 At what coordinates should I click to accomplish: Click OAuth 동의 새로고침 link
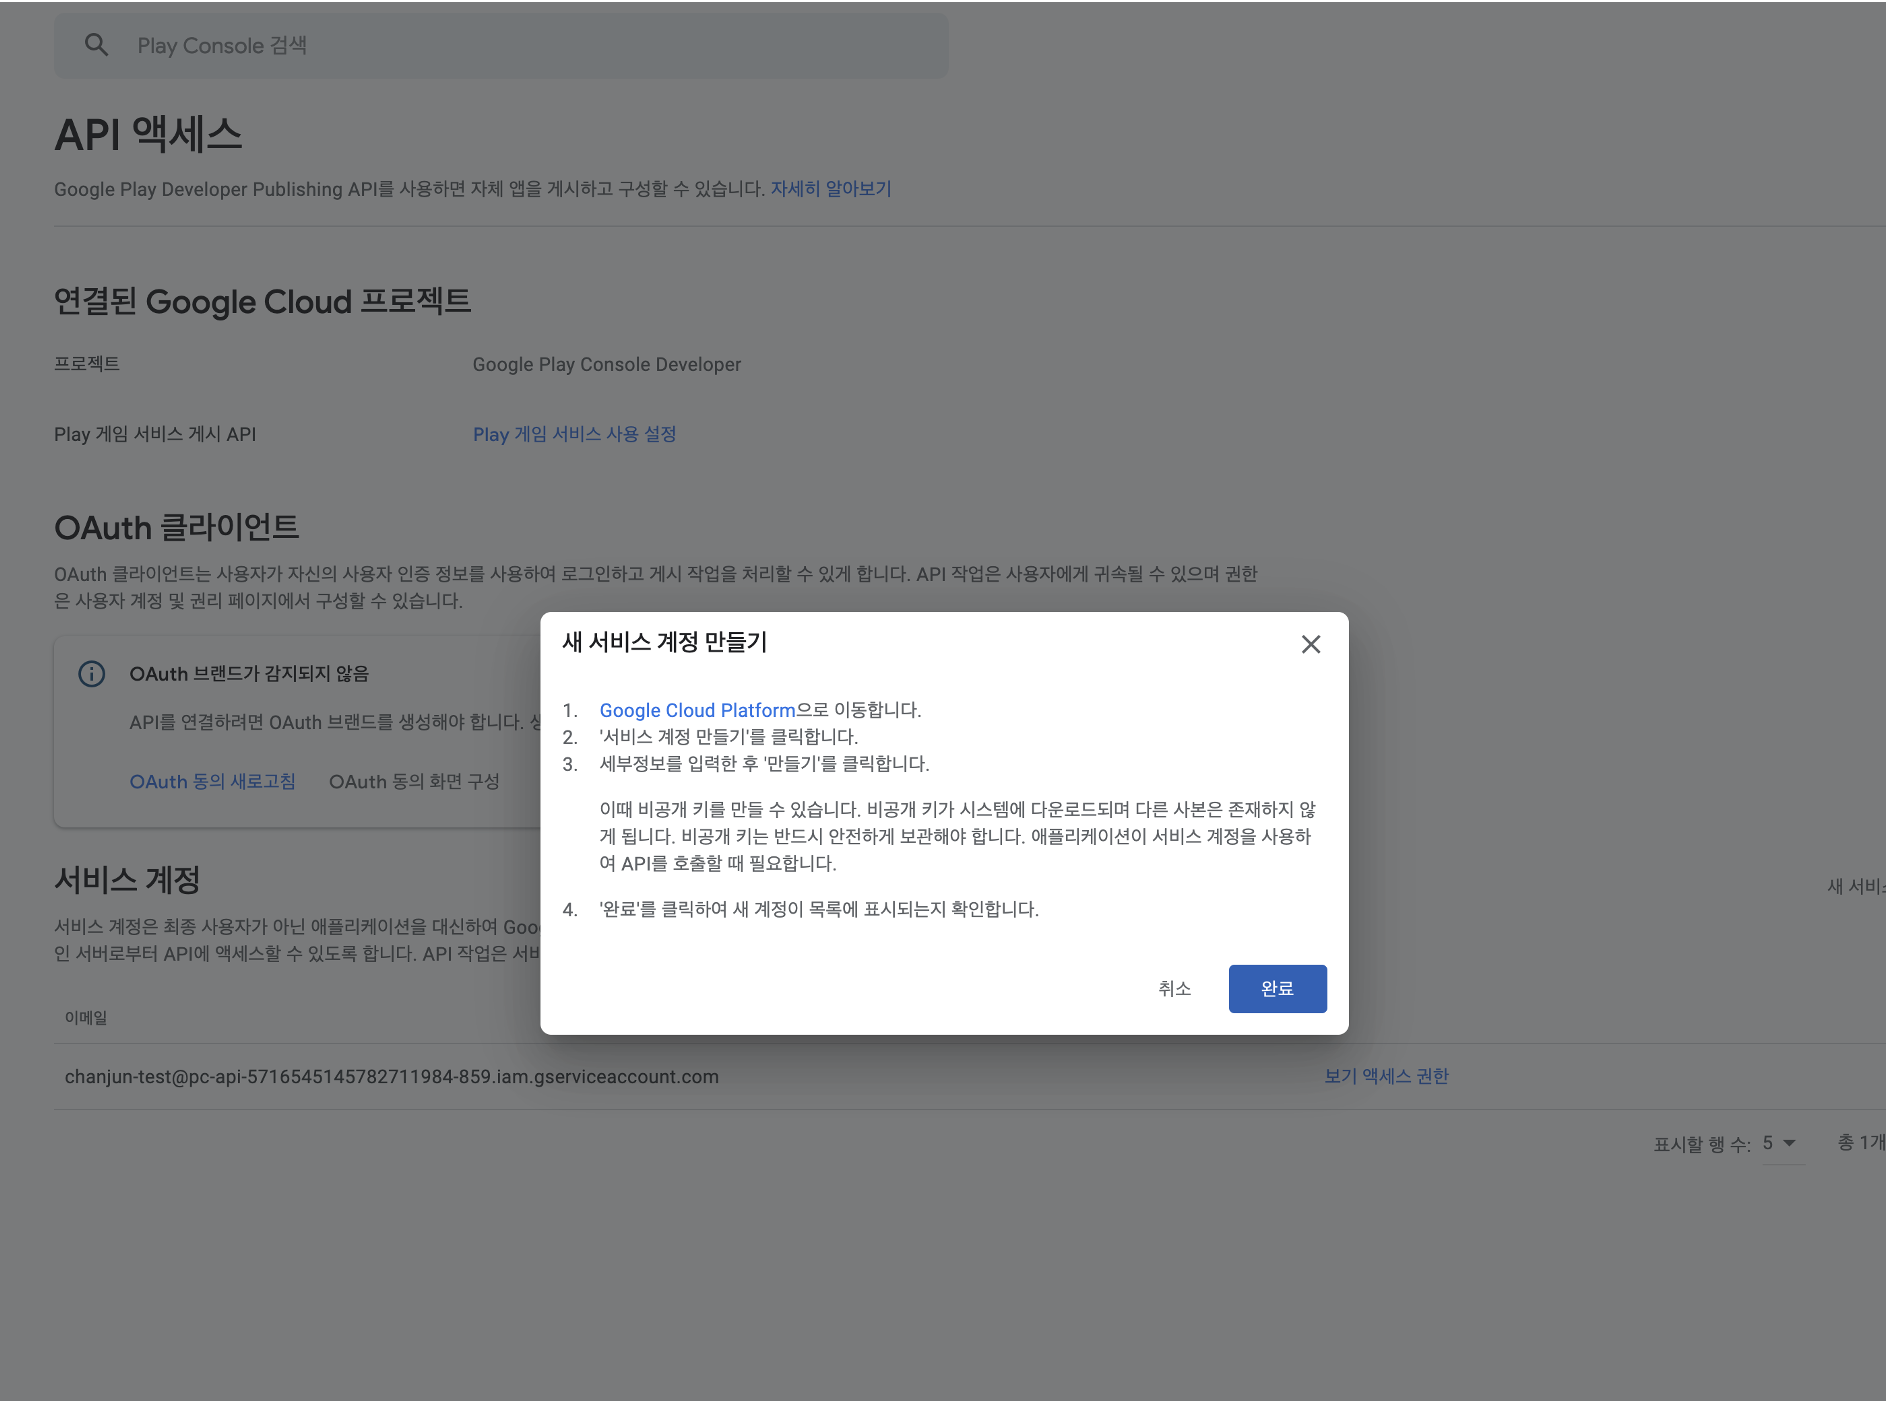tap(212, 782)
